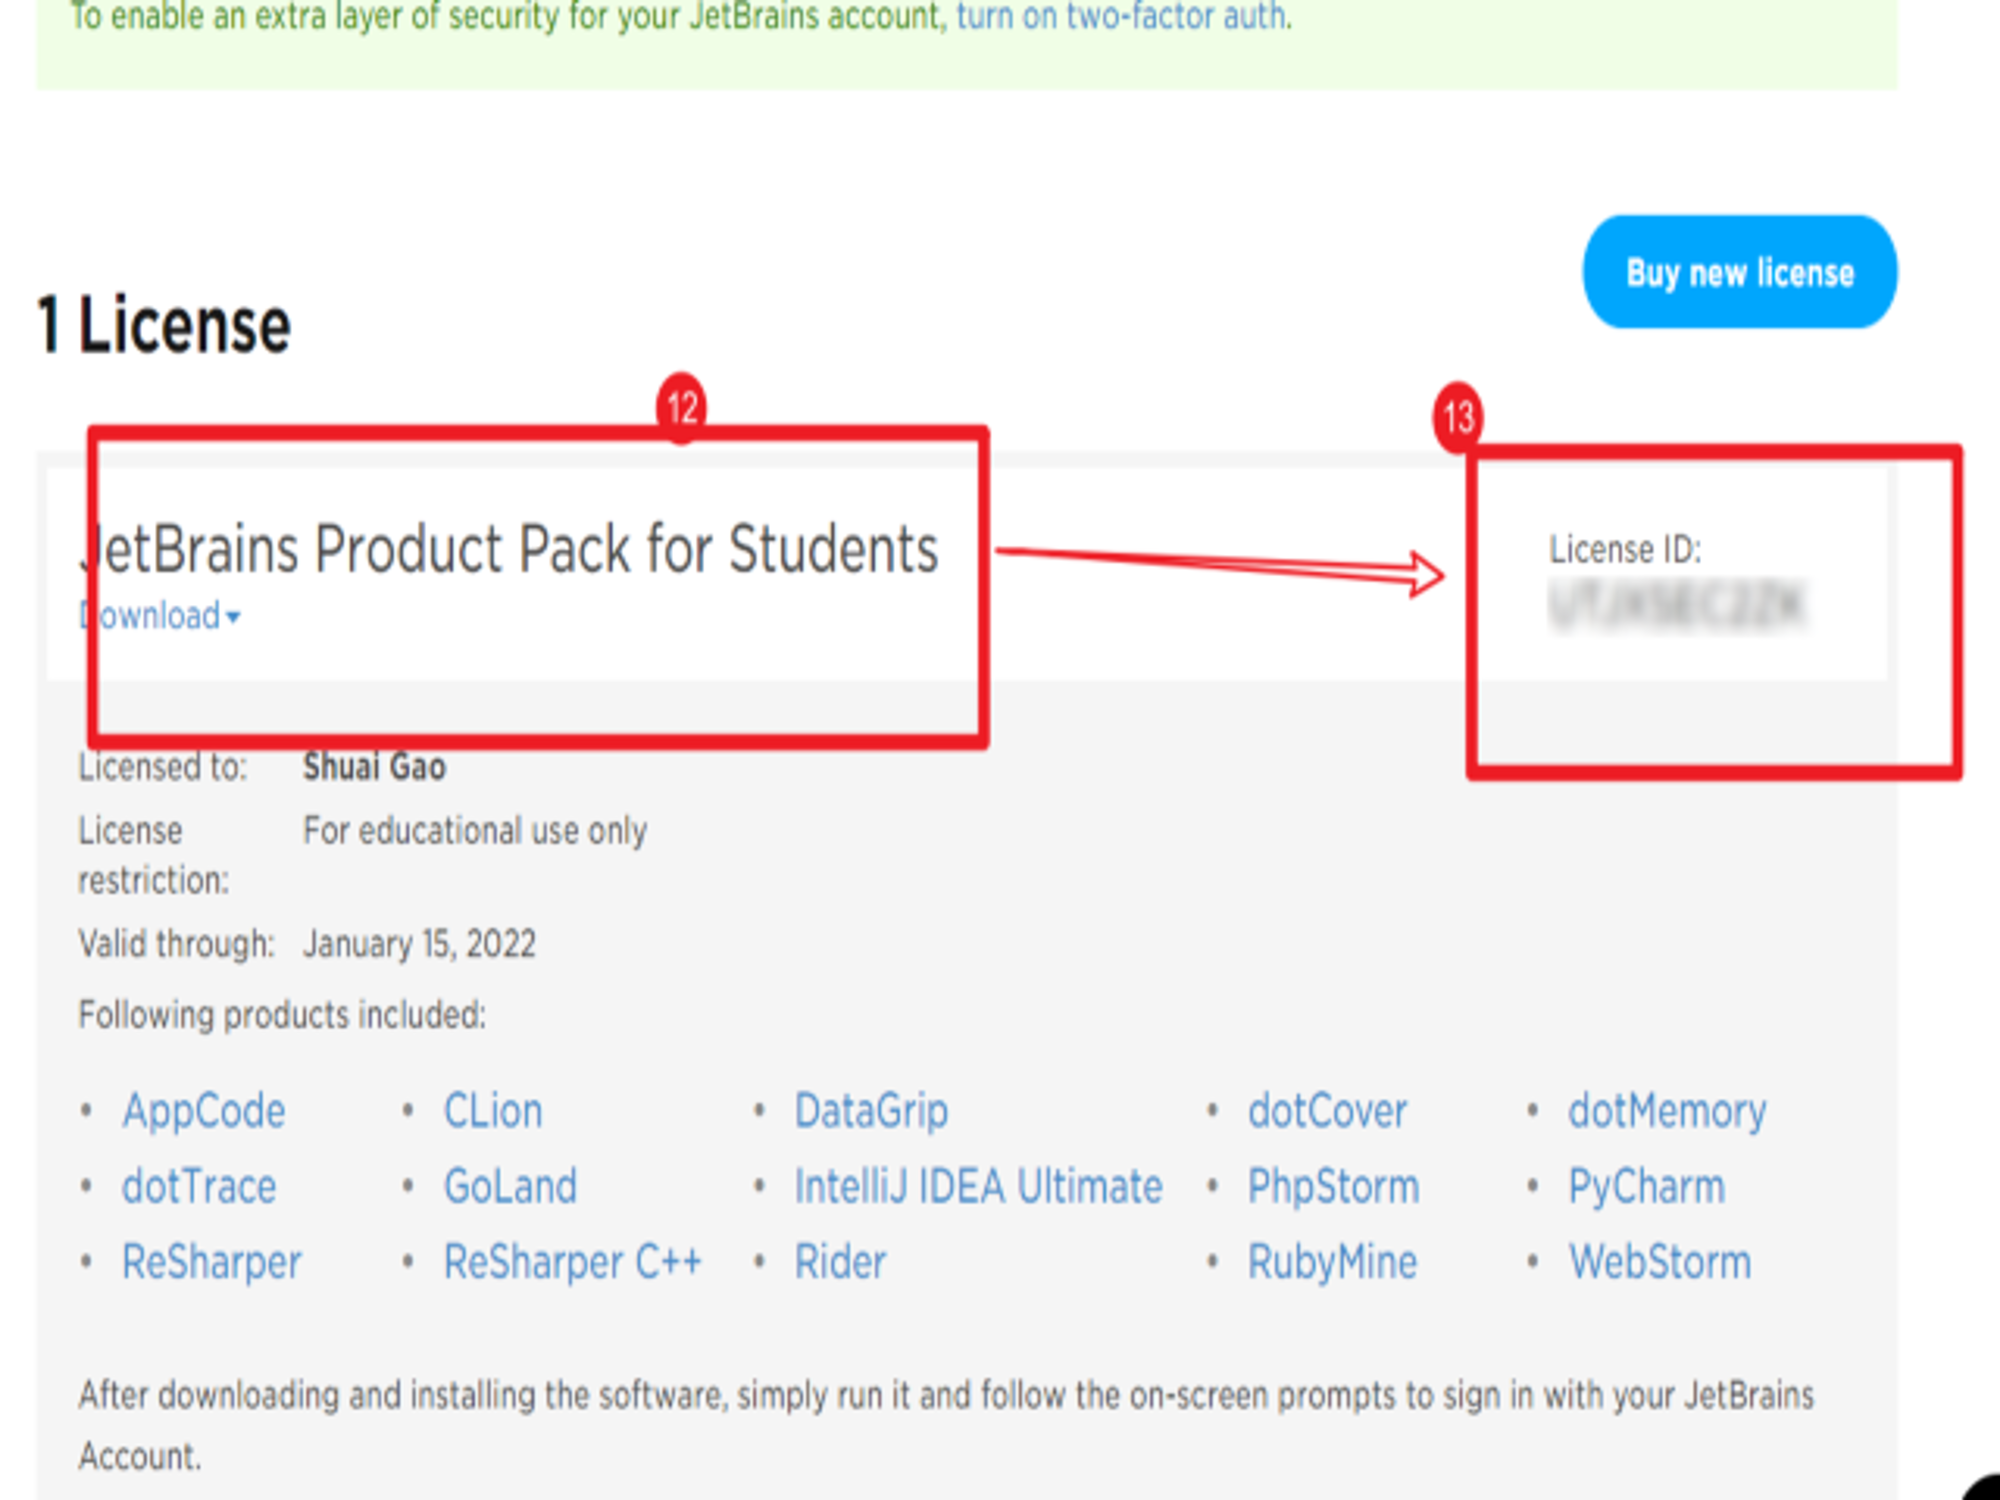The image size is (2000, 1500).
Task: Open the Rider product link
Action: [x=840, y=1261]
